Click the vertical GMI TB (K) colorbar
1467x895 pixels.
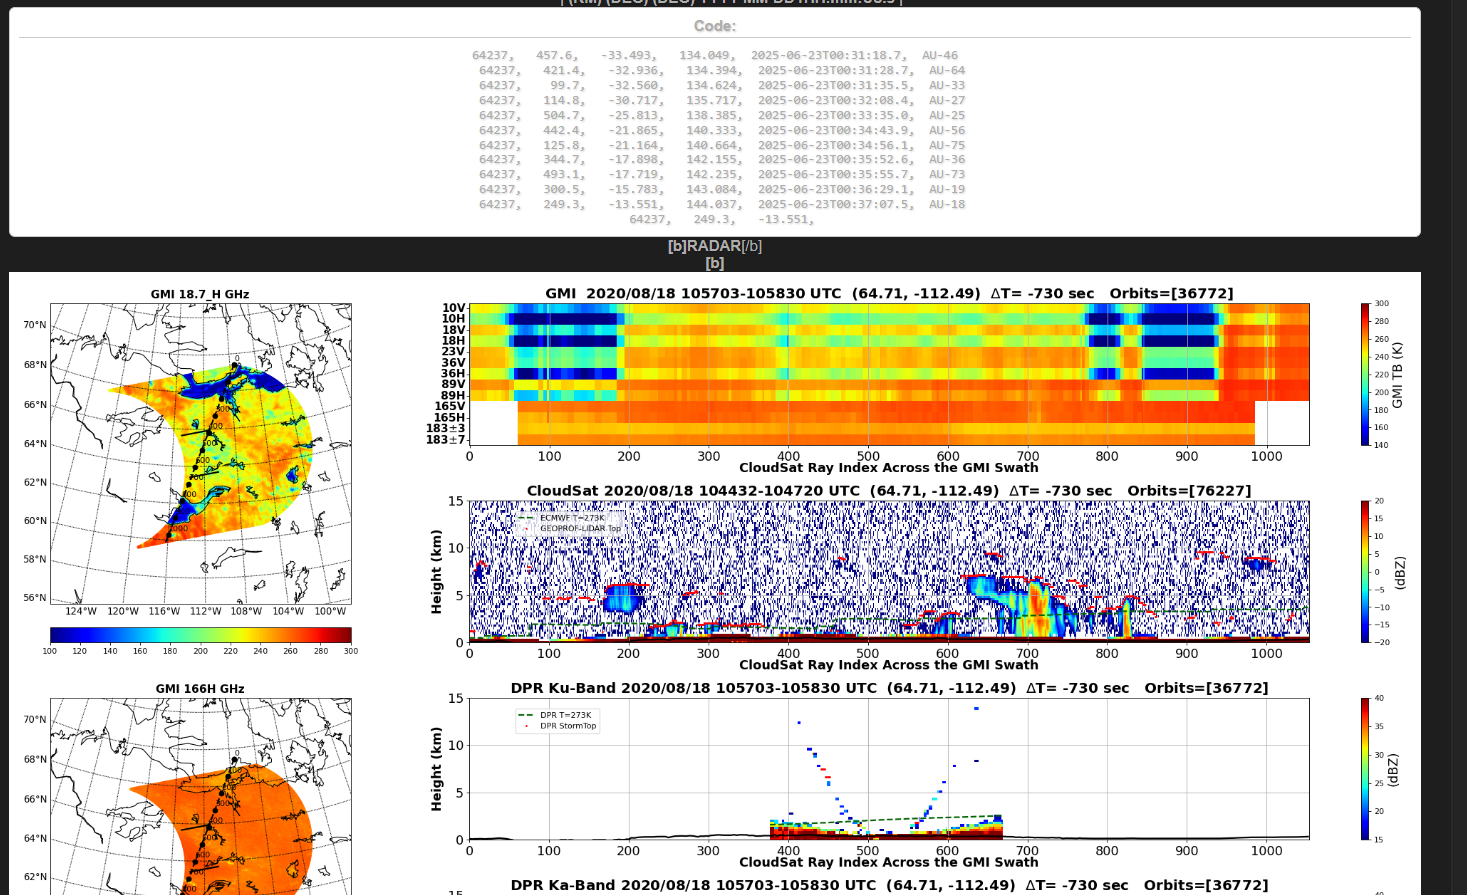click(1365, 374)
